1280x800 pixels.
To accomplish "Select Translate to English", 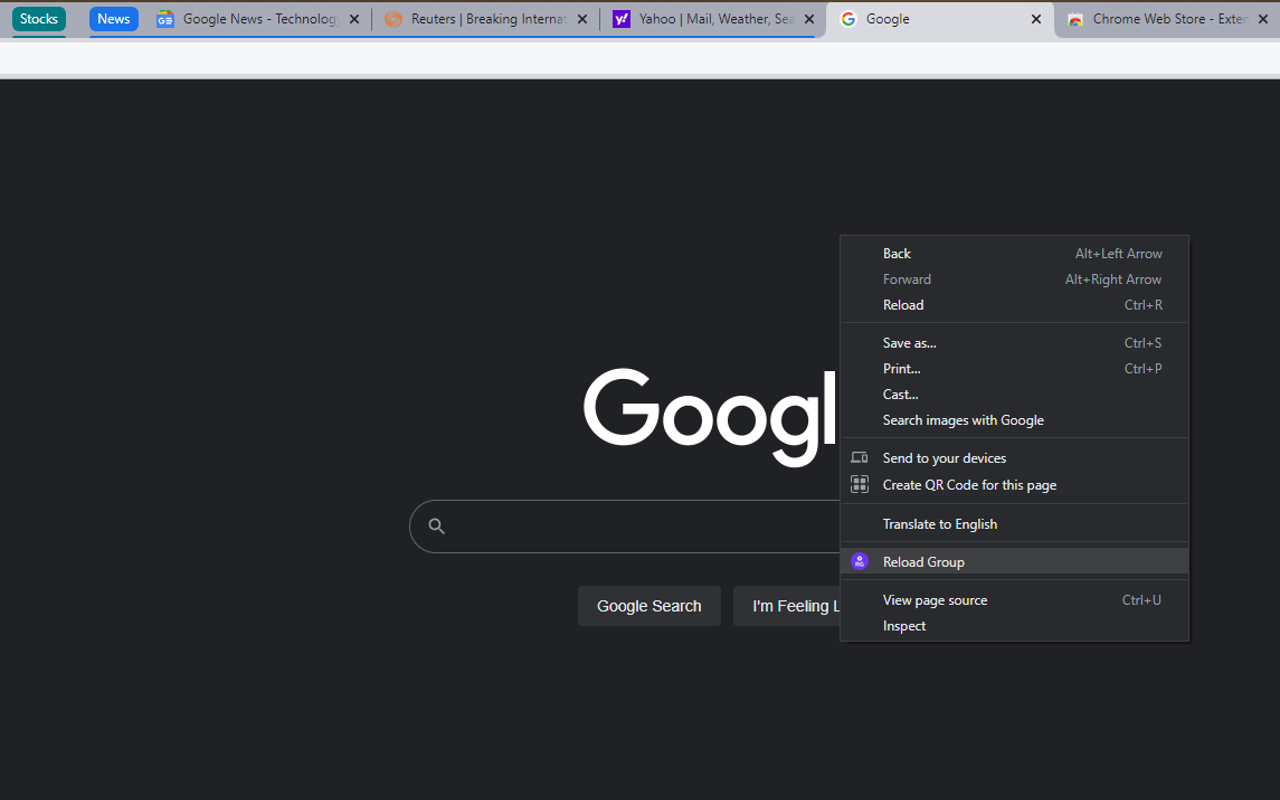I will [939, 523].
